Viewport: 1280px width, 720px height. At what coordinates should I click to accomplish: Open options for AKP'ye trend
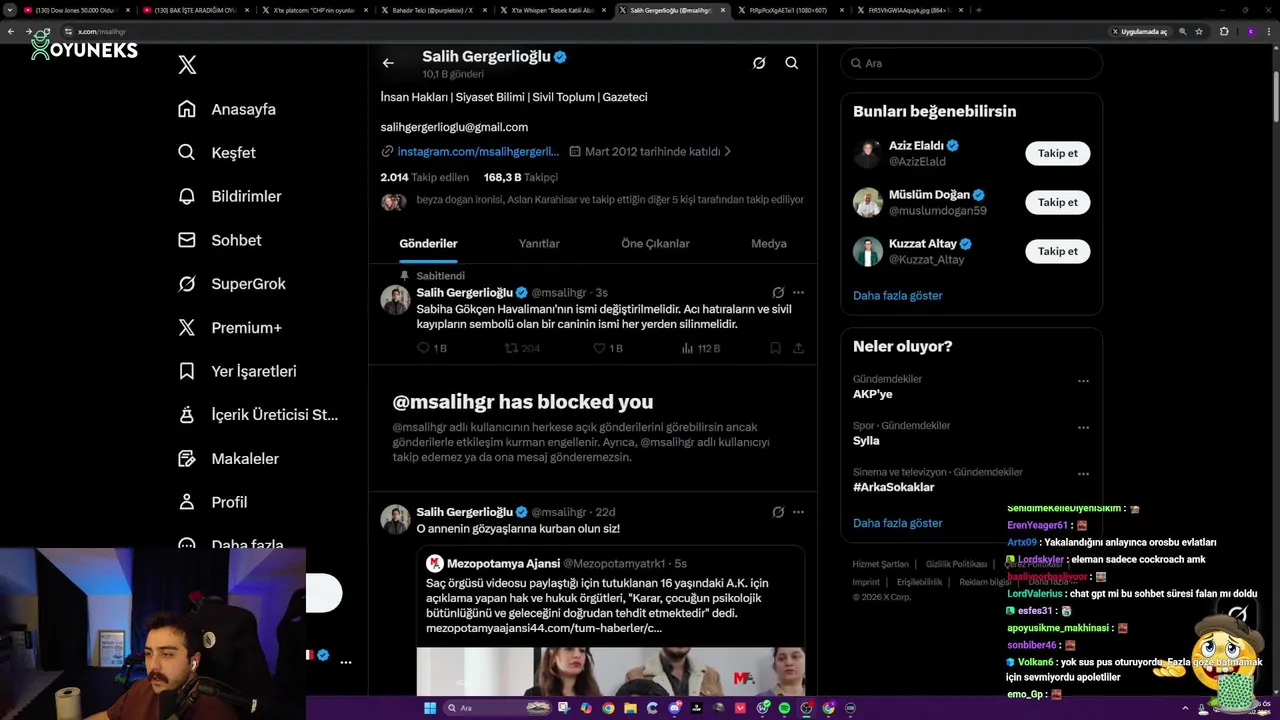[1083, 381]
